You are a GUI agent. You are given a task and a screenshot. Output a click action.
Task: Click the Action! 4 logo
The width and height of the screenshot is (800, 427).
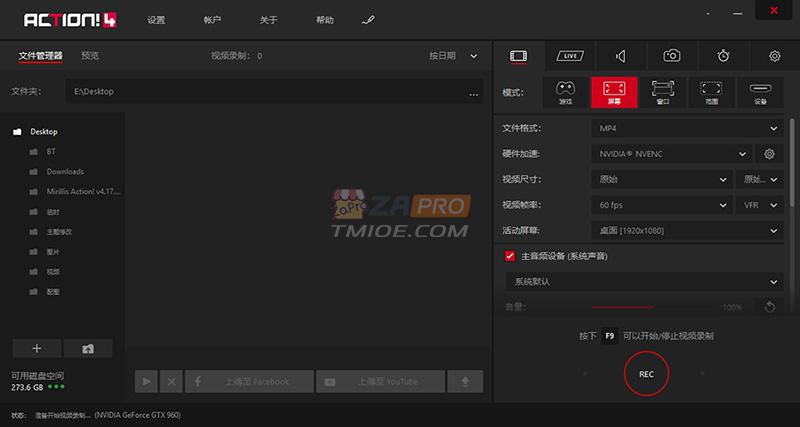click(x=70, y=20)
